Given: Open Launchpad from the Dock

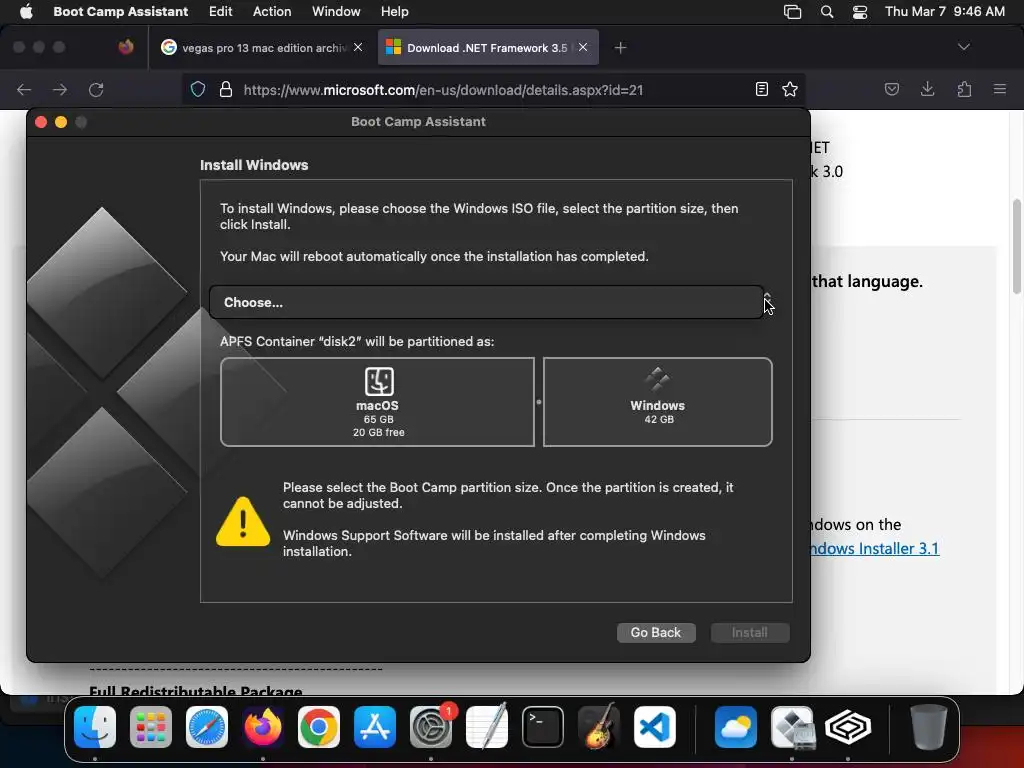Looking at the screenshot, I should (x=151, y=727).
